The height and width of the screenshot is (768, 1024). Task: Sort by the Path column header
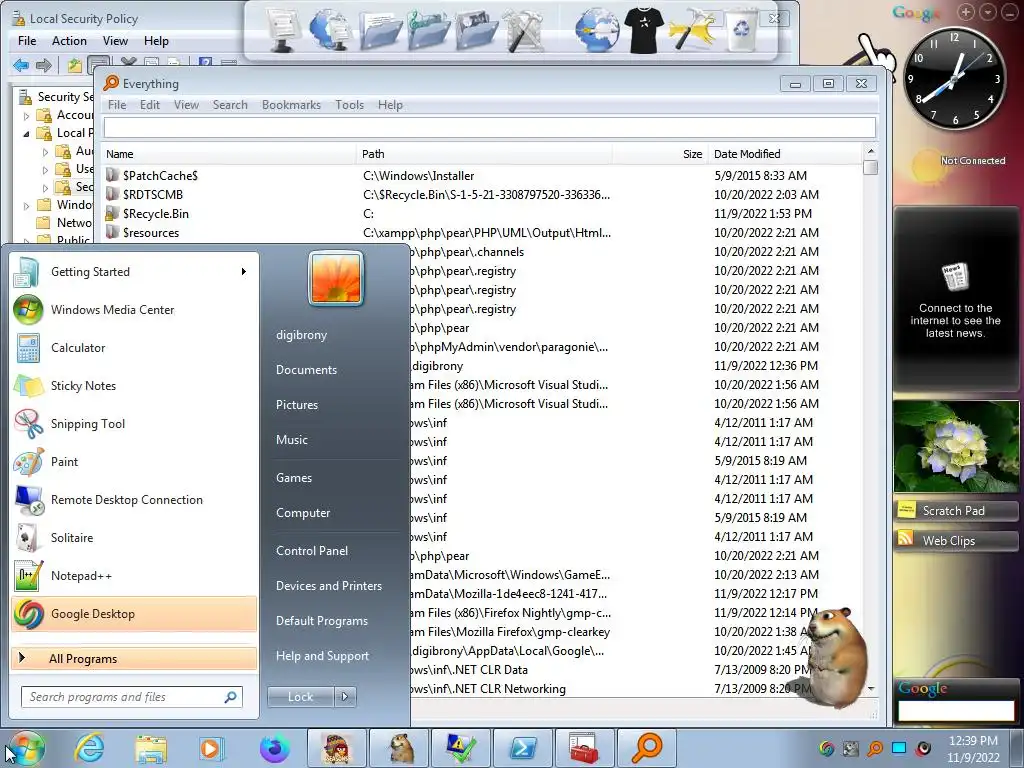[485, 154]
